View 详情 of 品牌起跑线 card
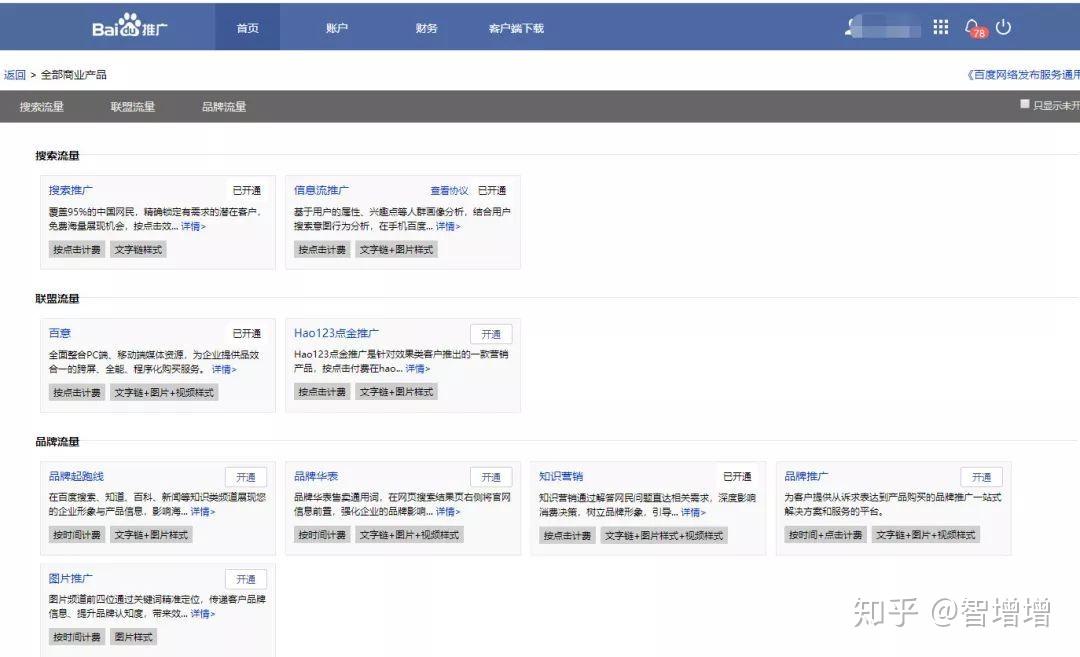 [202, 511]
